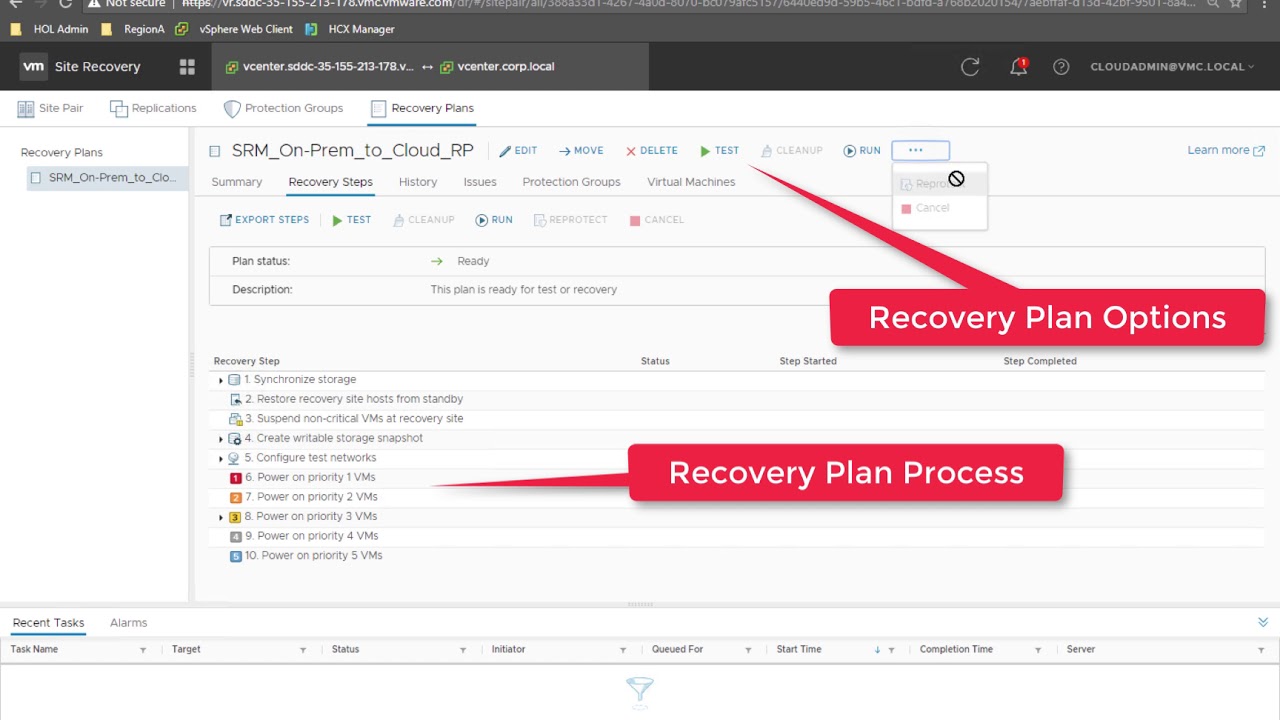Open the Protection Groups sub-tab
This screenshot has height=720, width=1280.
571,182
